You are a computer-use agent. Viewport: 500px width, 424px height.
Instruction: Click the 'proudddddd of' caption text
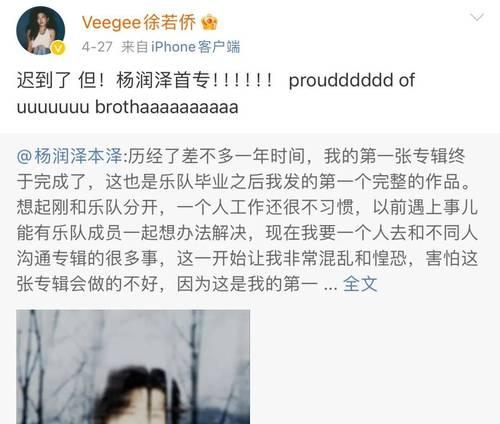pos(352,80)
